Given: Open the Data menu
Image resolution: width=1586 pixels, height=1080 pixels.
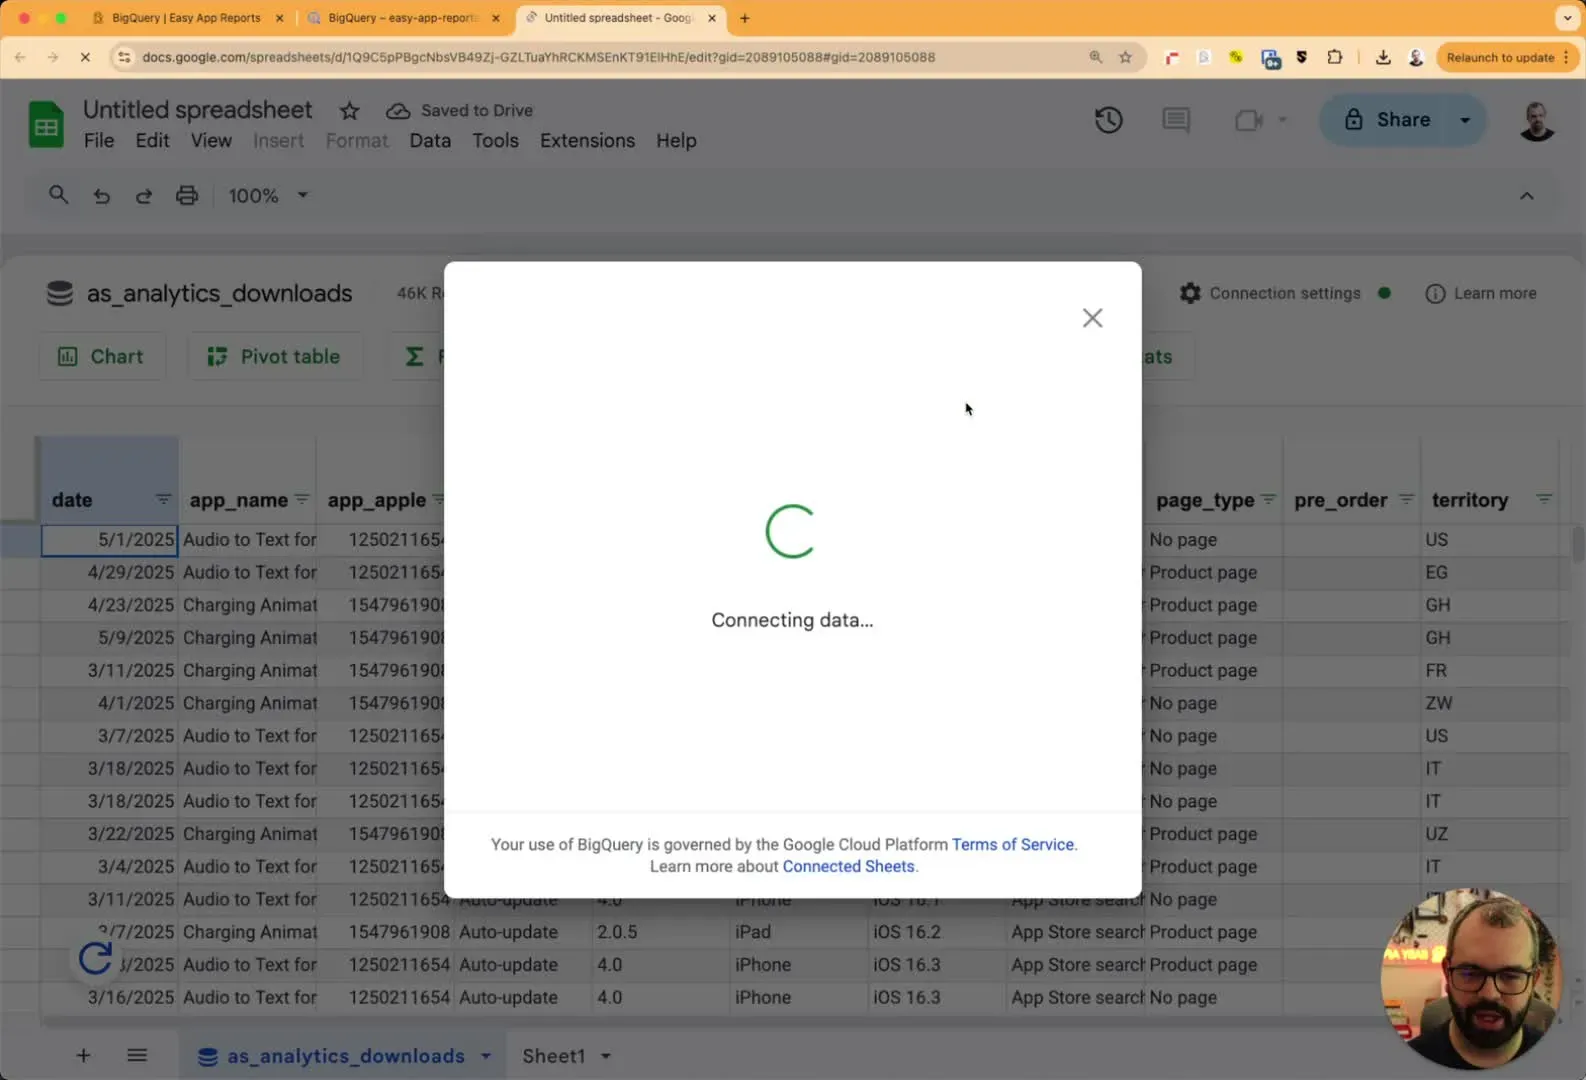Looking at the screenshot, I should pyautogui.click(x=430, y=141).
